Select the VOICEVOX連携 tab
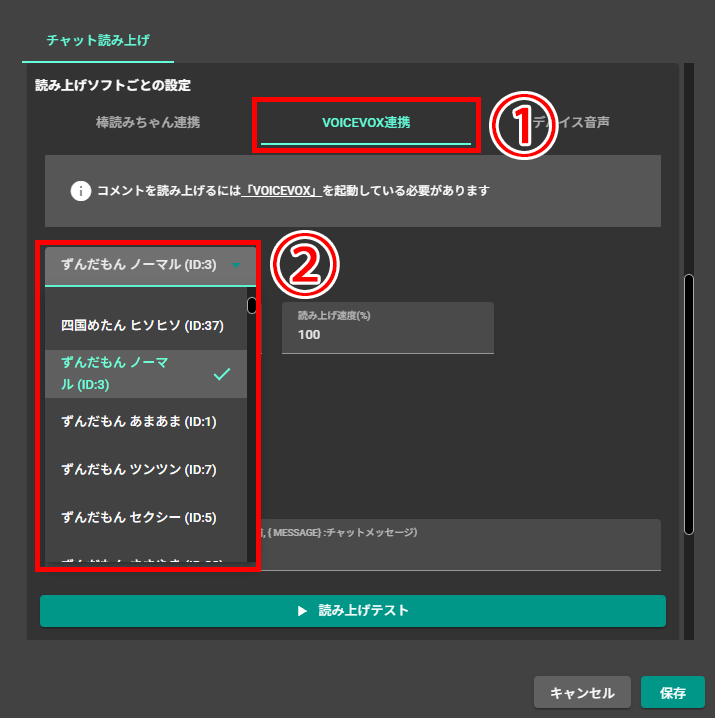715x718 pixels. click(366, 123)
